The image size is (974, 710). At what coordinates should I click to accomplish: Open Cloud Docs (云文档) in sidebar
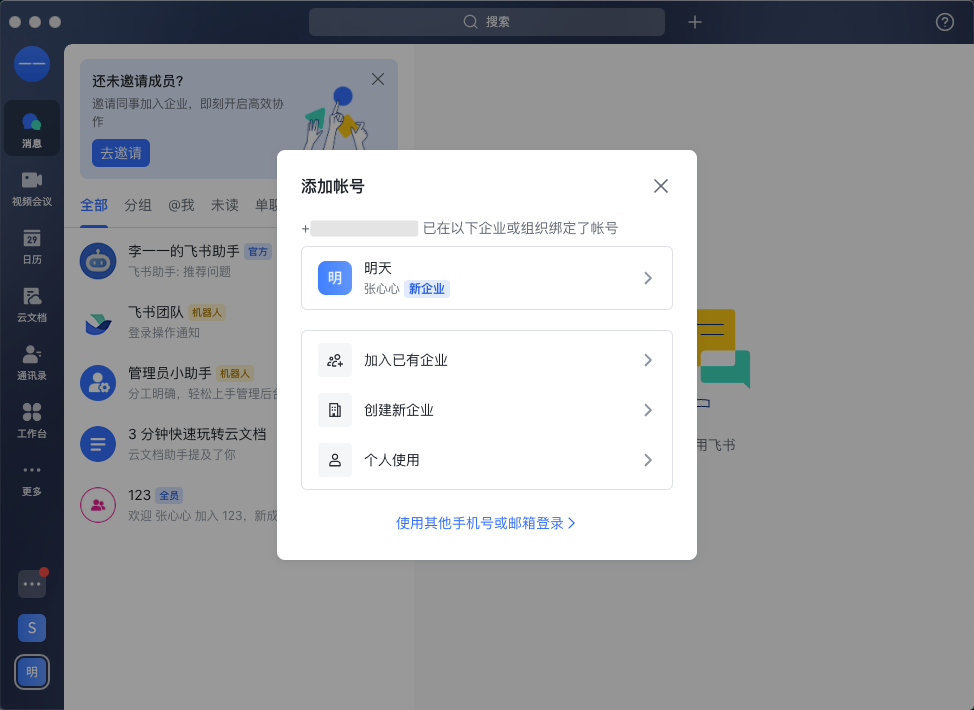(x=32, y=304)
